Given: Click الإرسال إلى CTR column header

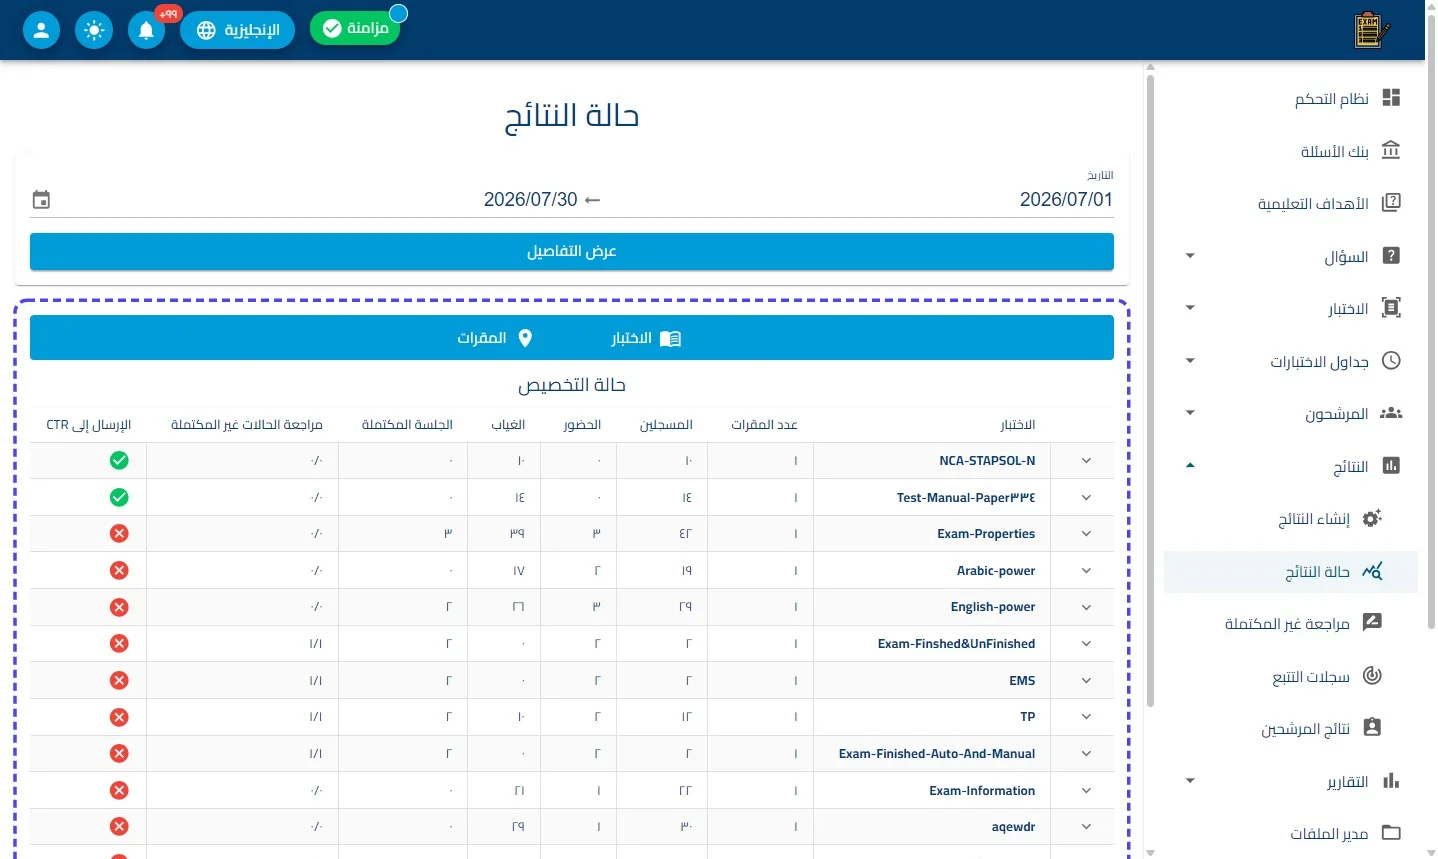Looking at the screenshot, I should point(89,425).
